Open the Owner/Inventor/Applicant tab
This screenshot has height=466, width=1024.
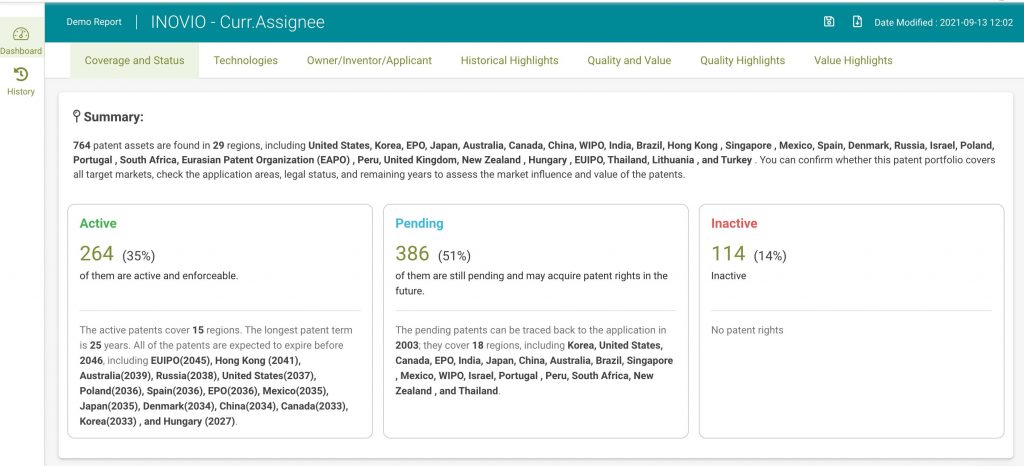tap(369, 60)
